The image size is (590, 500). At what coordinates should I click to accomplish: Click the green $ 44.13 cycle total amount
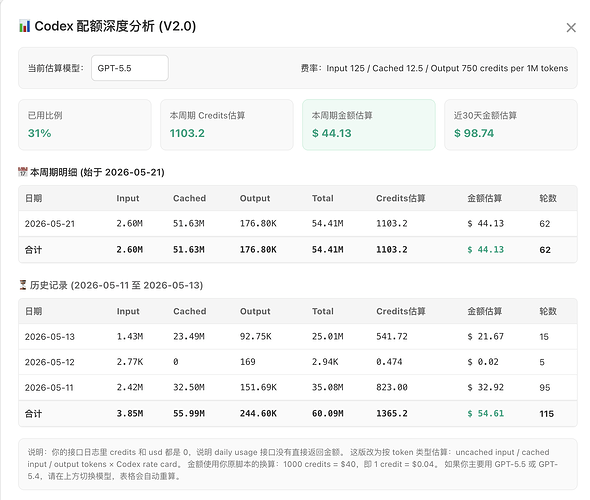pos(485,249)
